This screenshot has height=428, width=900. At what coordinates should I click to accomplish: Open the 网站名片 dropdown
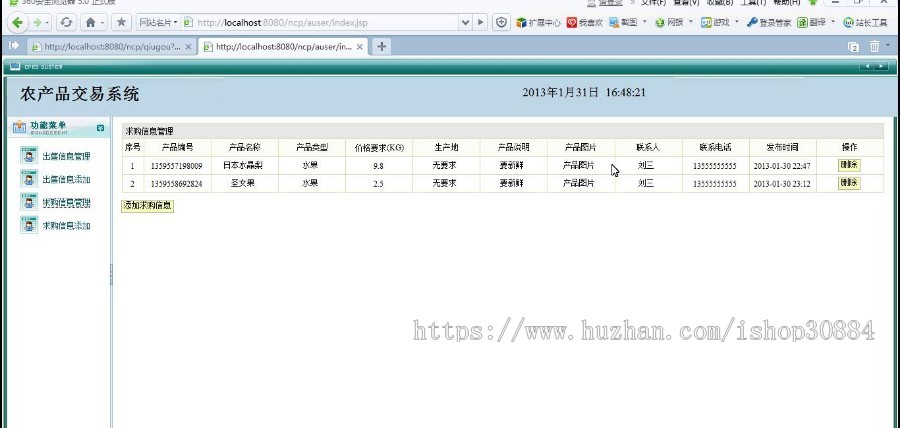158,23
